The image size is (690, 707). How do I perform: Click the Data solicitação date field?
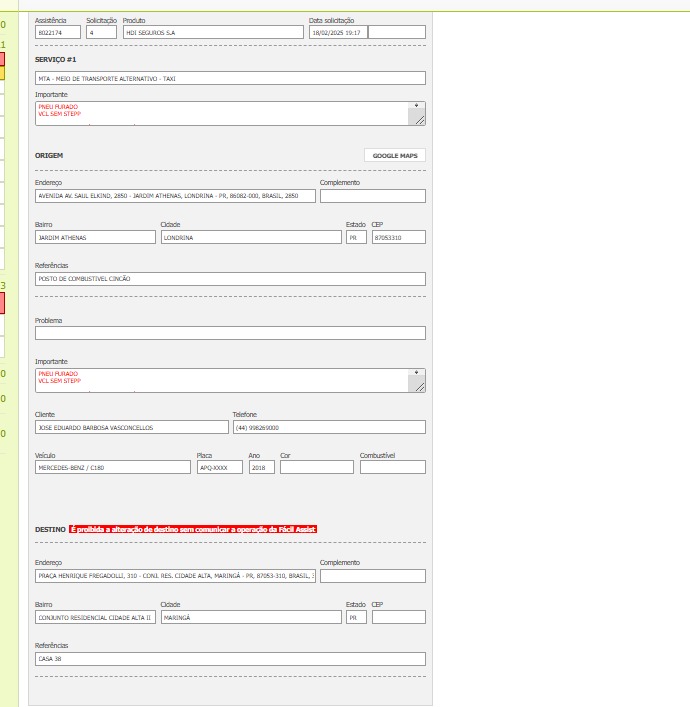[337, 32]
